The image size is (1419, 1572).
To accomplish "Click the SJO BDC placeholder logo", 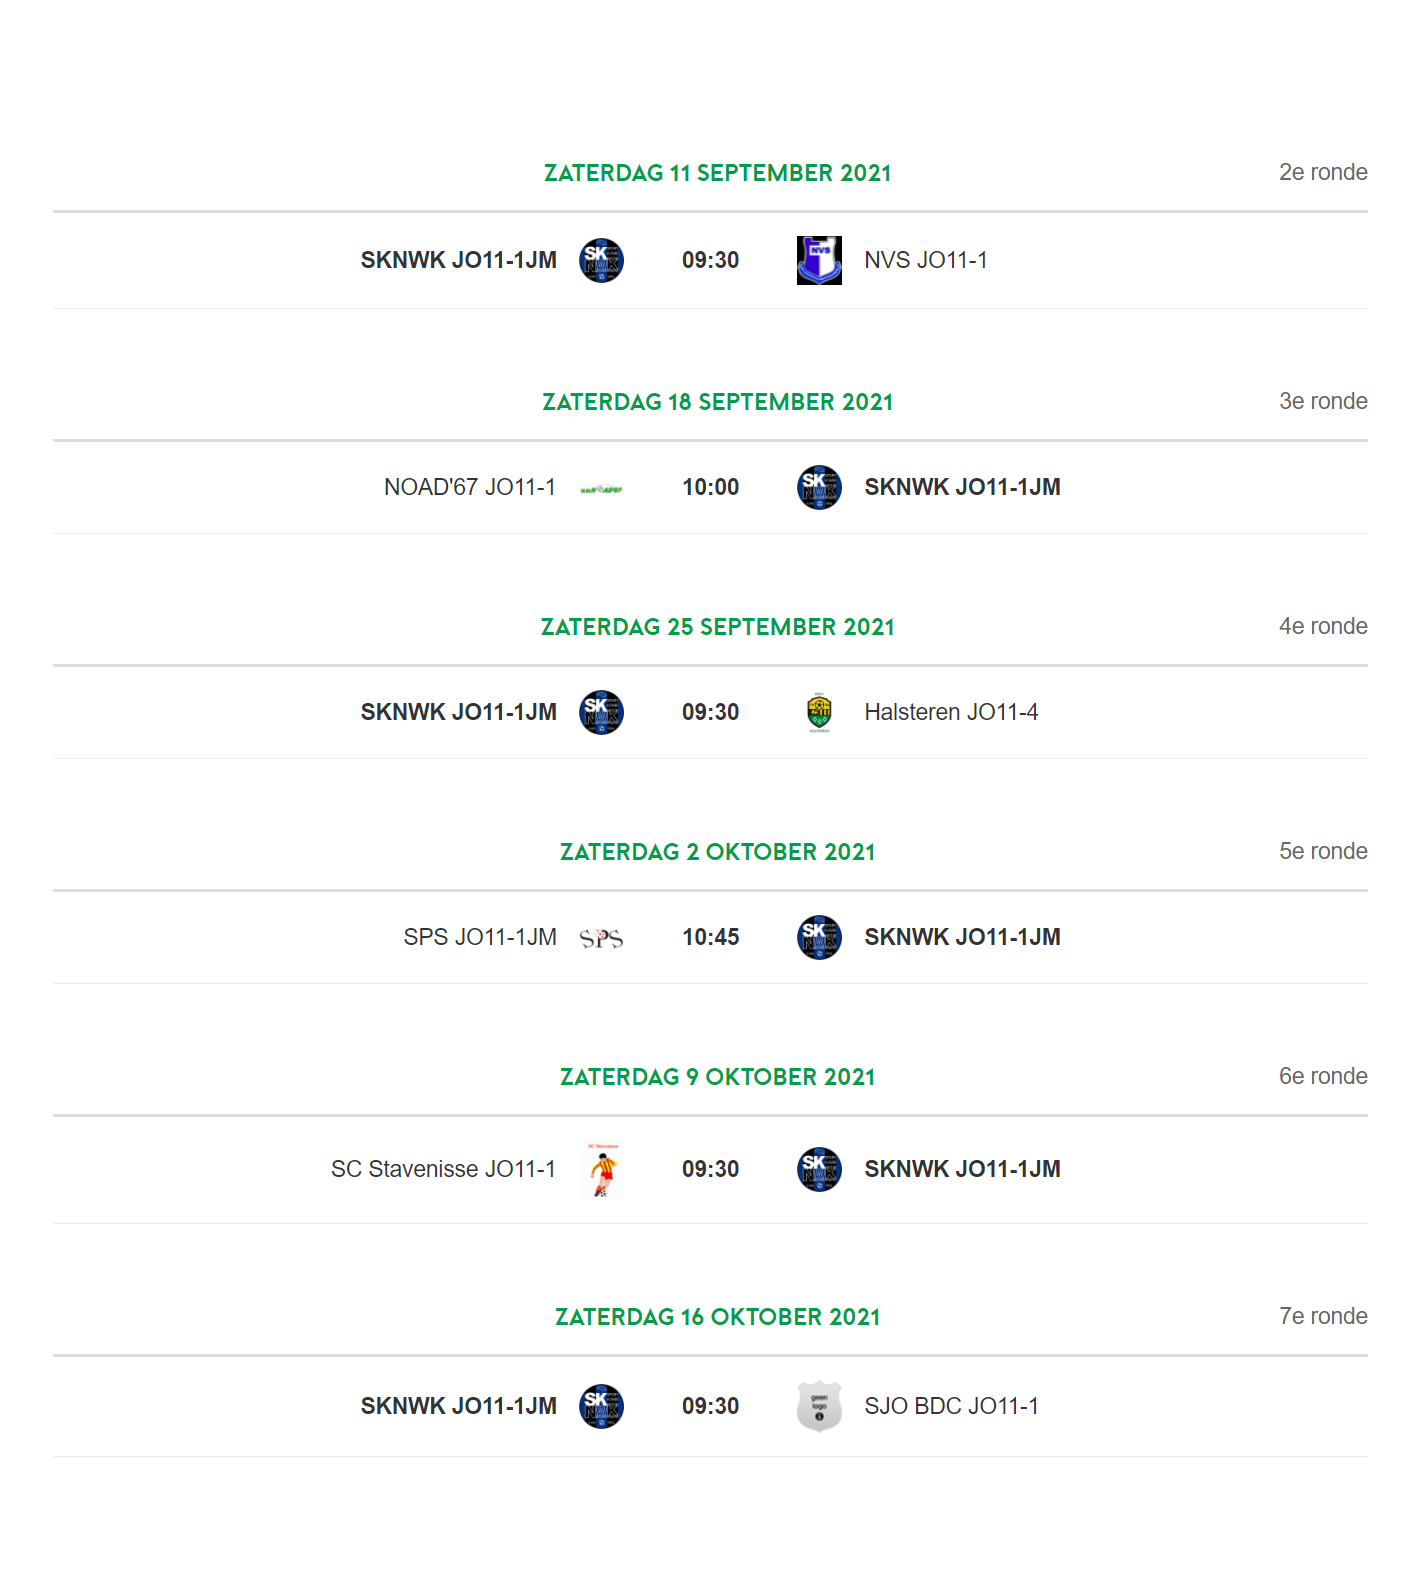I will click(819, 1406).
